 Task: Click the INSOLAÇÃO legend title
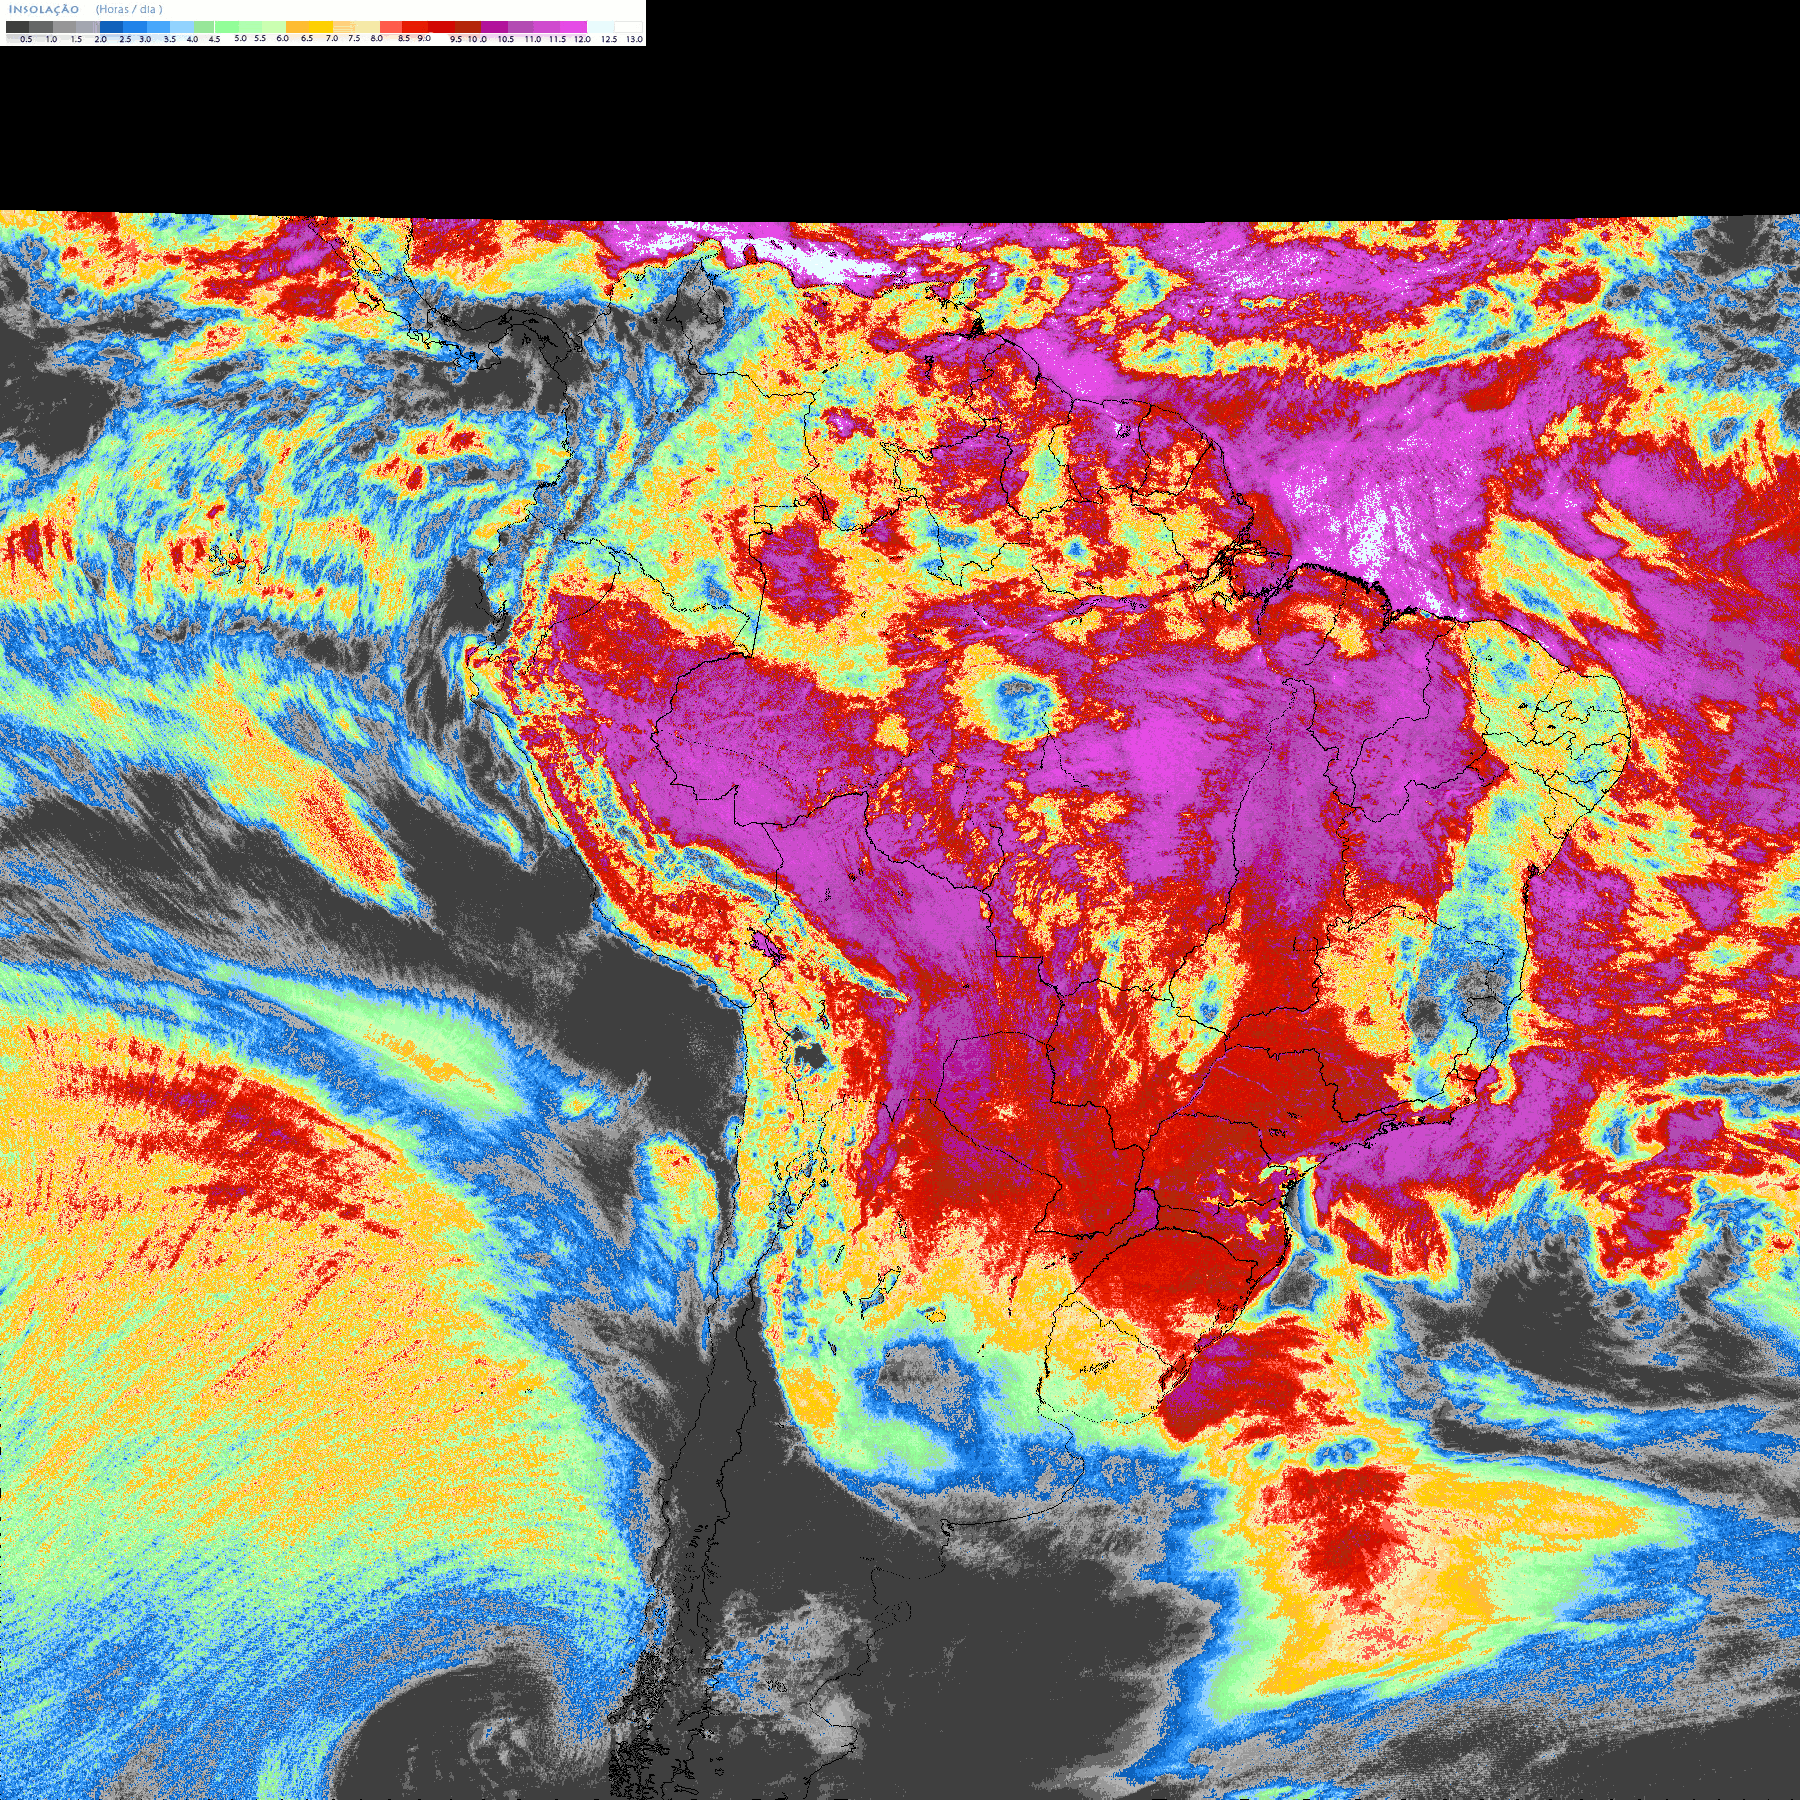(44, 9)
